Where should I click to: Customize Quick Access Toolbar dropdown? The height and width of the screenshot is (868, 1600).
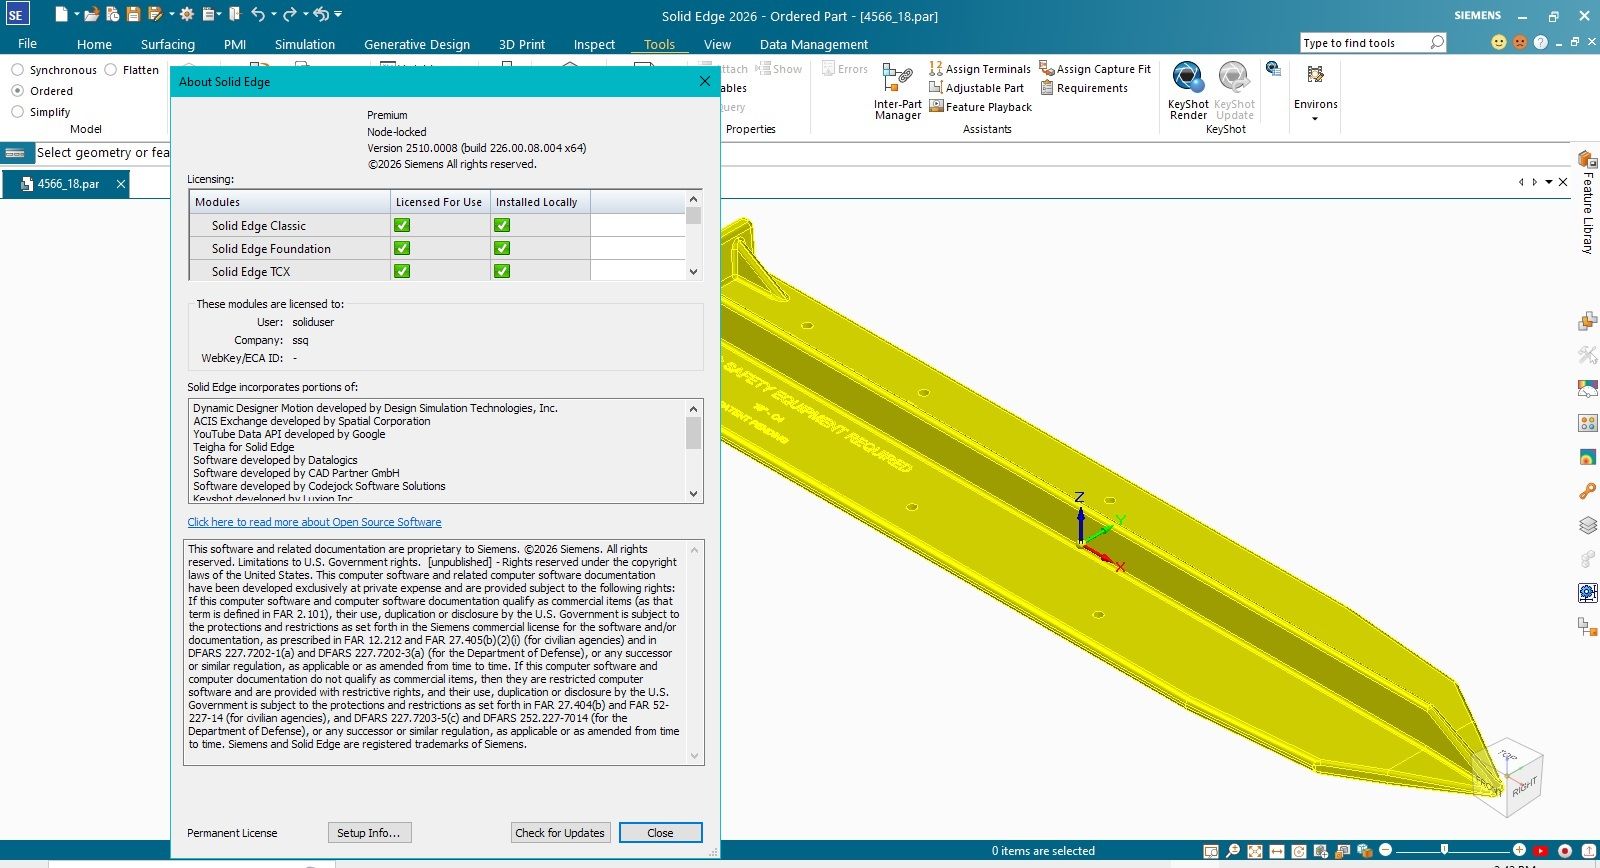tap(338, 14)
